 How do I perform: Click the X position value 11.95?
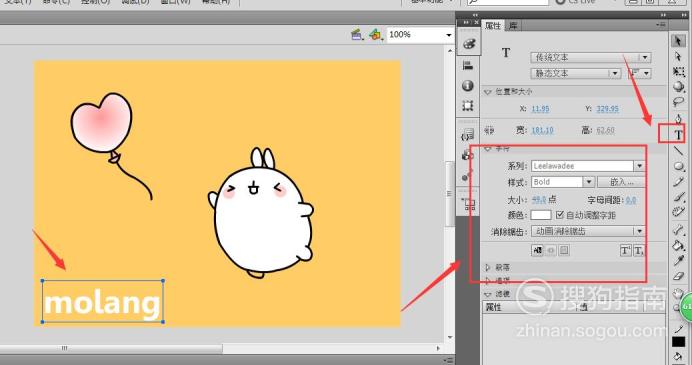[x=540, y=109]
